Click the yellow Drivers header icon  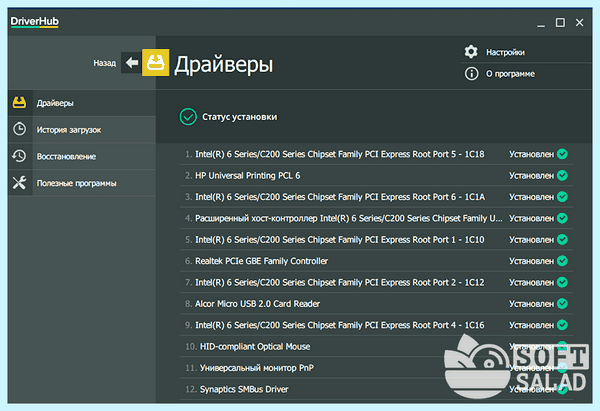coord(155,62)
